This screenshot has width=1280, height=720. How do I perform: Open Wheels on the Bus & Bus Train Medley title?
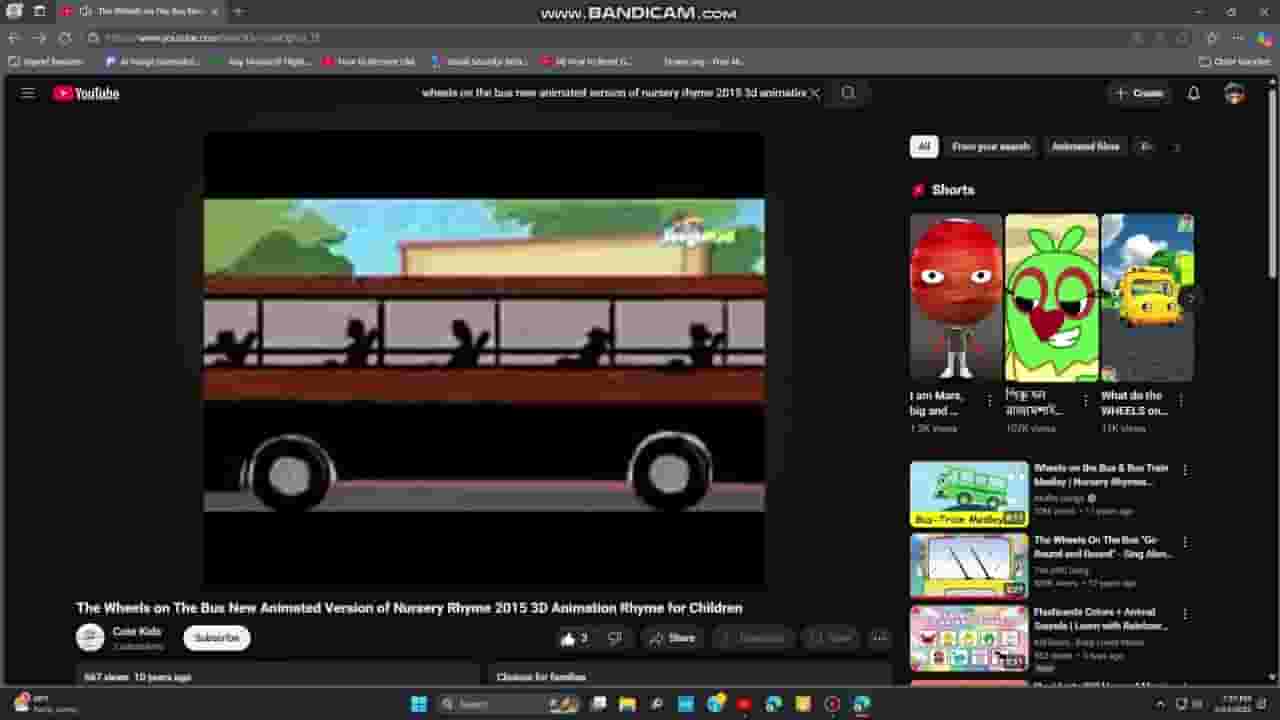(1101, 475)
